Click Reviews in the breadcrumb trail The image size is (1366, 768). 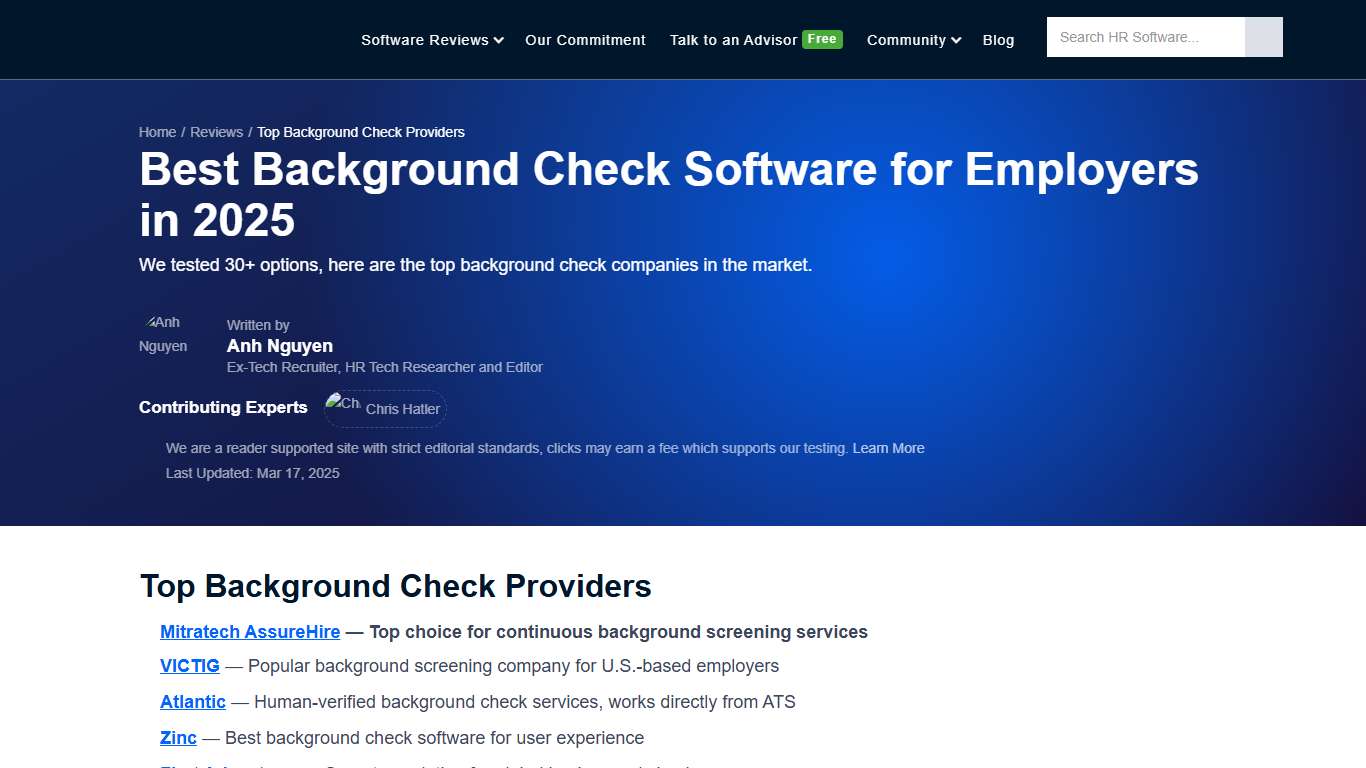pyautogui.click(x=216, y=131)
